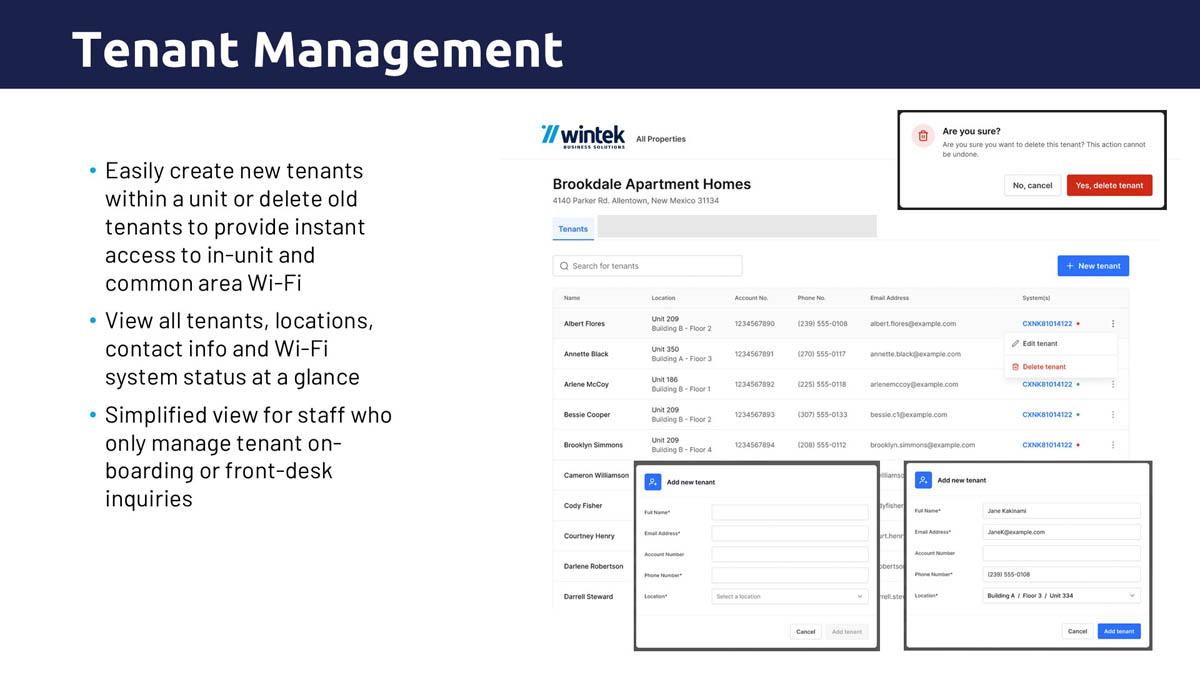Focus the 'Search for tenants' field
1200x675 pixels.
coord(647,266)
